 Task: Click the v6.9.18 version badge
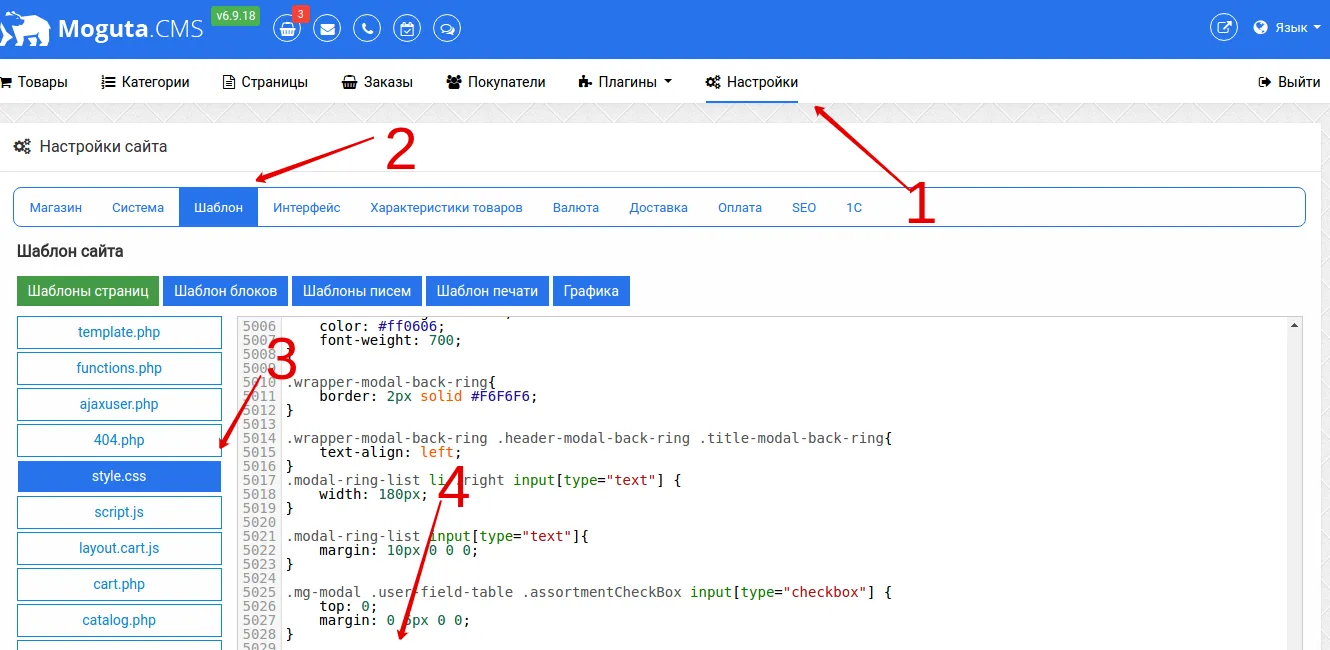235,16
